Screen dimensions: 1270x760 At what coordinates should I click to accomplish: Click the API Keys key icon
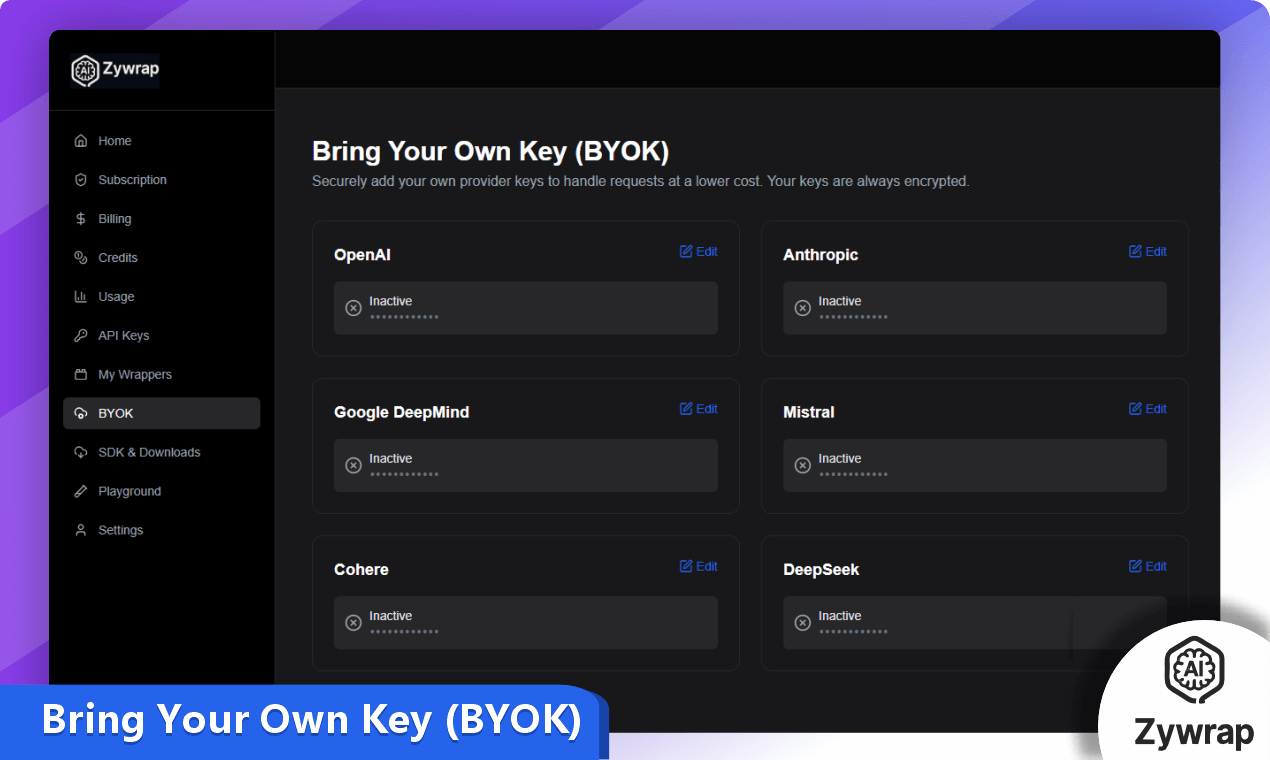coord(81,336)
